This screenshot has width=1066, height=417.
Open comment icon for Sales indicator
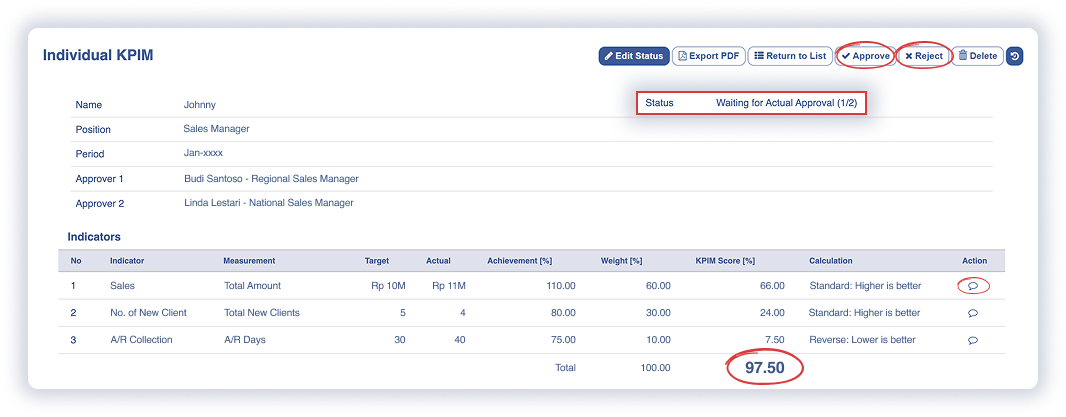tap(973, 285)
